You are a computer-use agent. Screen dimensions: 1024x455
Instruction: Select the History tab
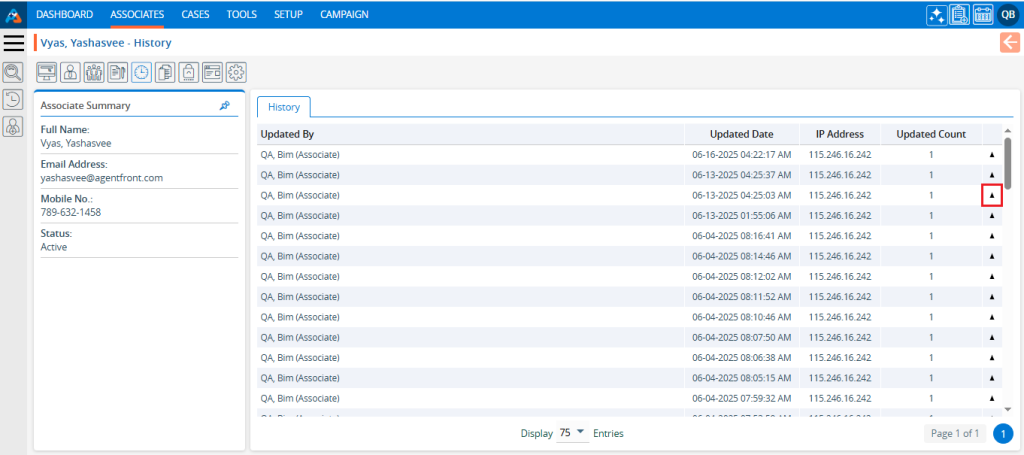(284, 107)
